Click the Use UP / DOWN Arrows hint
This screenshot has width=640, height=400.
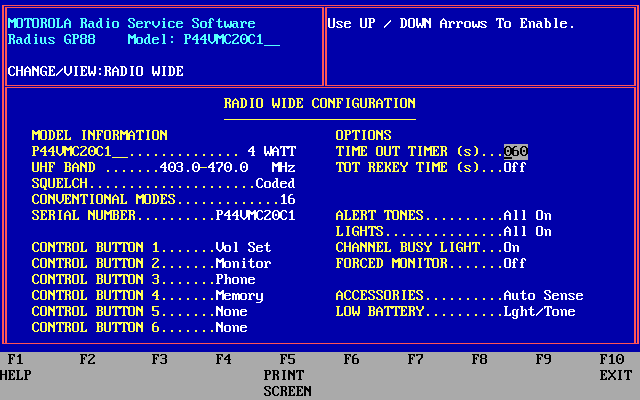451,23
